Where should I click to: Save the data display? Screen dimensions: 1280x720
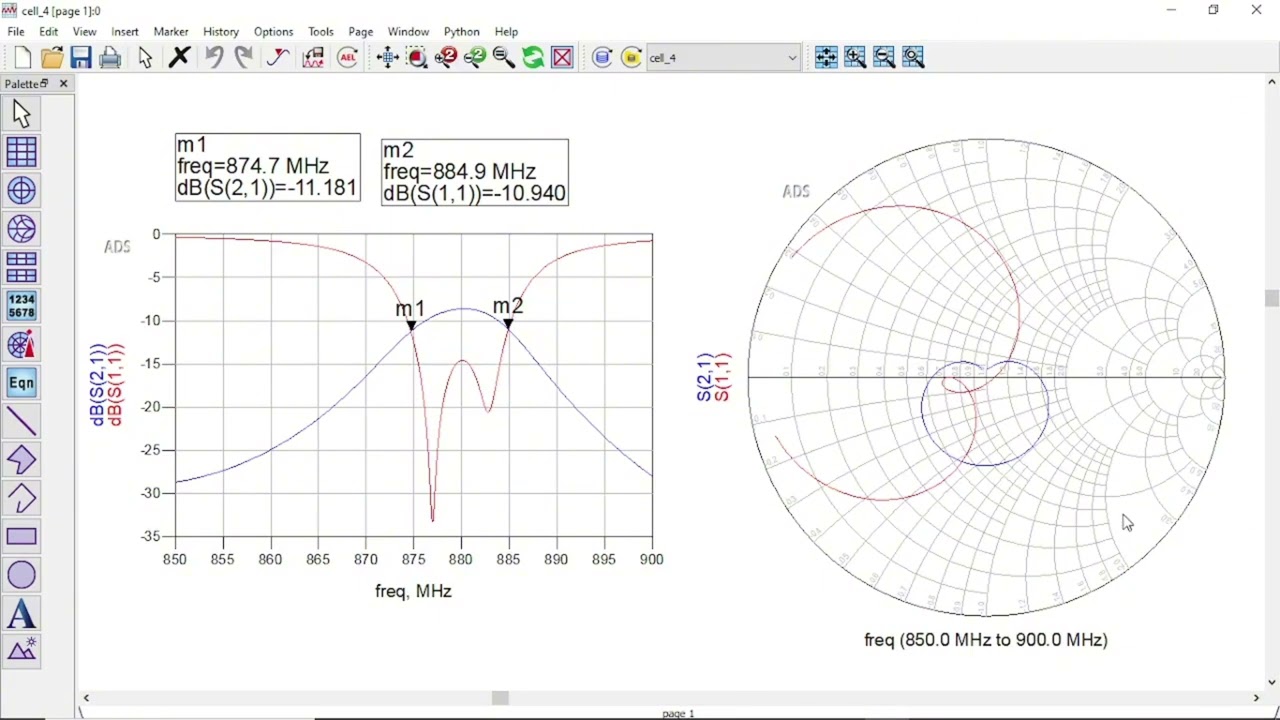click(x=81, y=58)
